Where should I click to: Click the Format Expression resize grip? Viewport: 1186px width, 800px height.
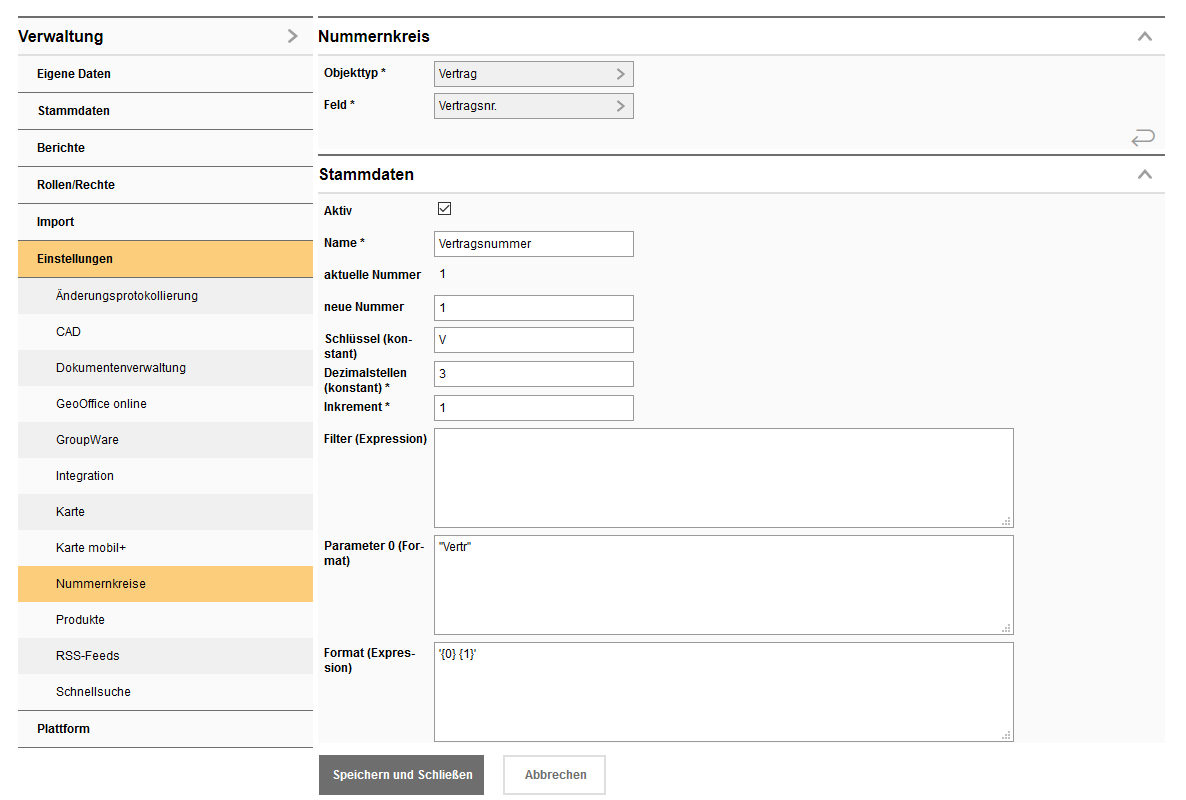point(1007,735)
